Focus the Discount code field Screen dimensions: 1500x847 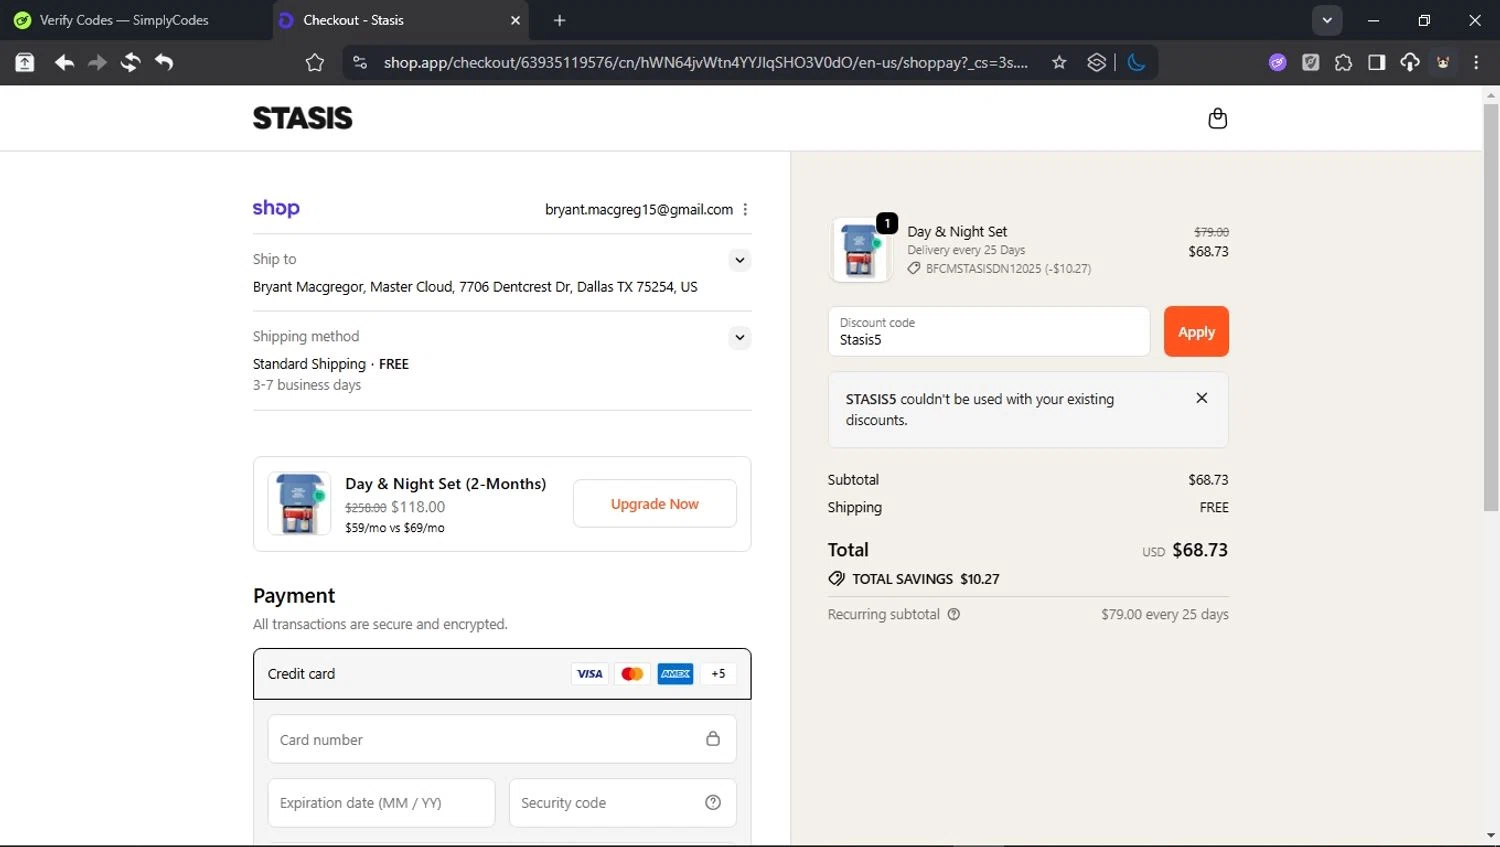pyautogui.click(x=989, y=331)
